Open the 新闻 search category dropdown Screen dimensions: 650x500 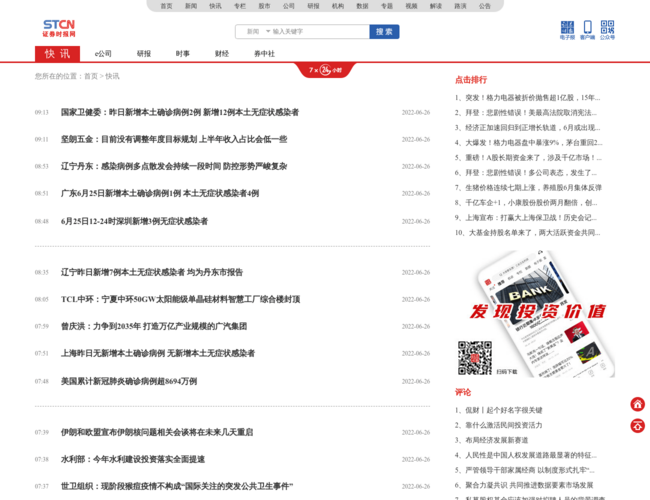(257, 32)
